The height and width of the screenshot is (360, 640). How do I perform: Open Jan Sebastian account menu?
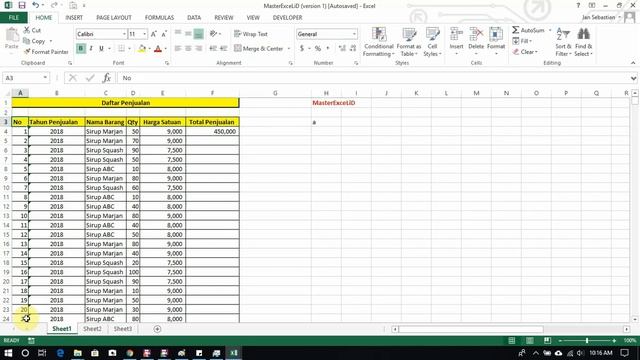(x=601, y=18)
